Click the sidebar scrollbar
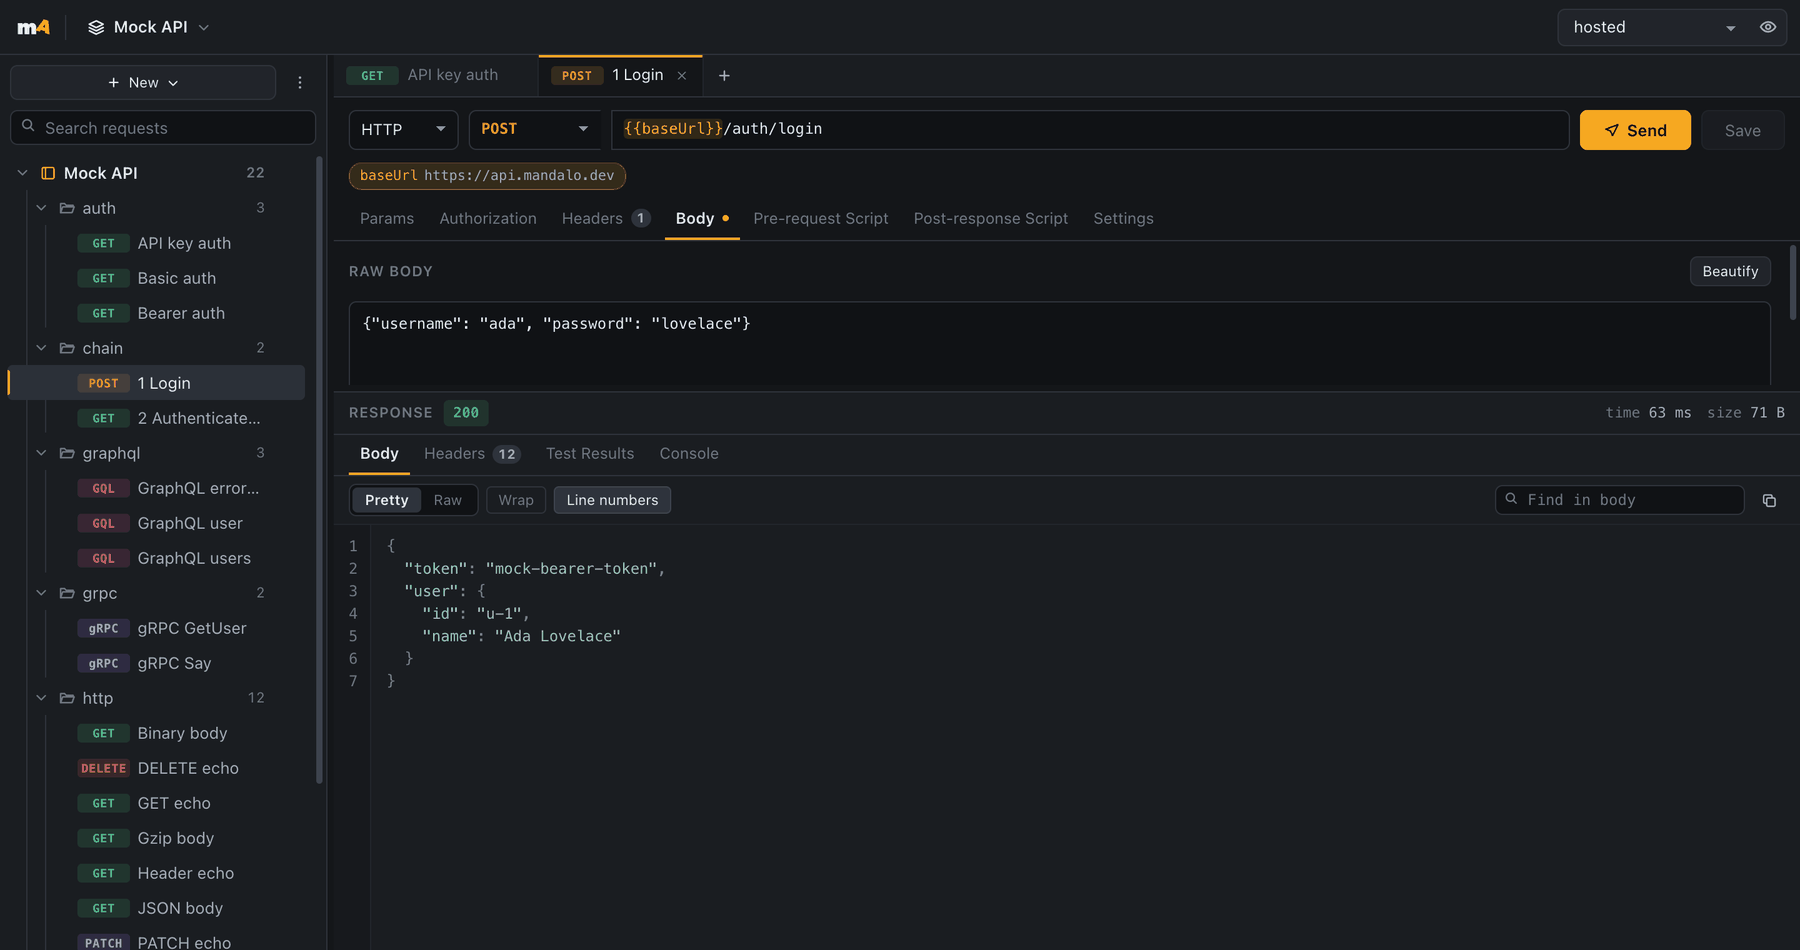Screen dimensions: 1800x950 [320, 470]
